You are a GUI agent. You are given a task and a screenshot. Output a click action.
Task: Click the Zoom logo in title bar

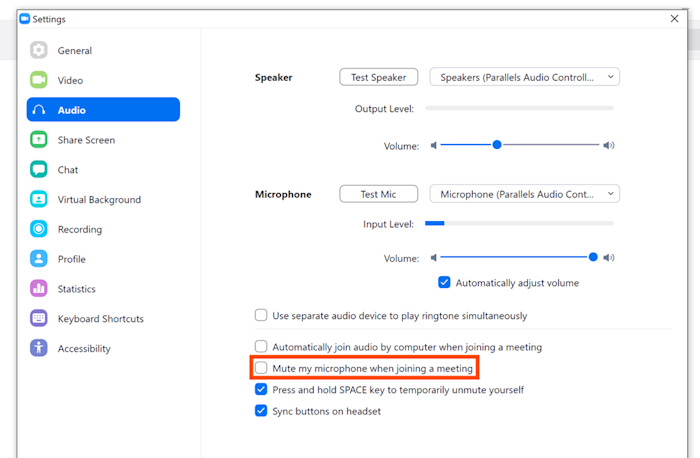(25, 19)
